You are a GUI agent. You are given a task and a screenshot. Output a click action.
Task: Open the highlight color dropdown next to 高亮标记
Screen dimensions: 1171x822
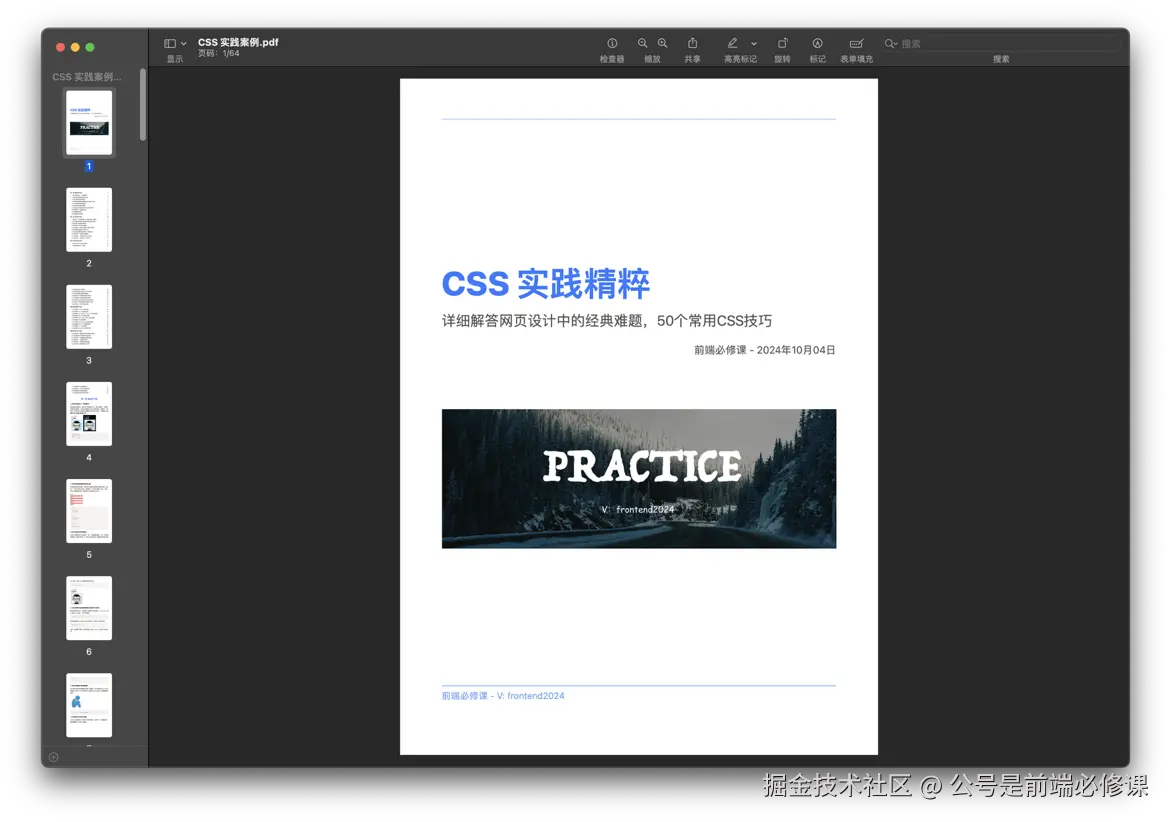tap(755, 43)
